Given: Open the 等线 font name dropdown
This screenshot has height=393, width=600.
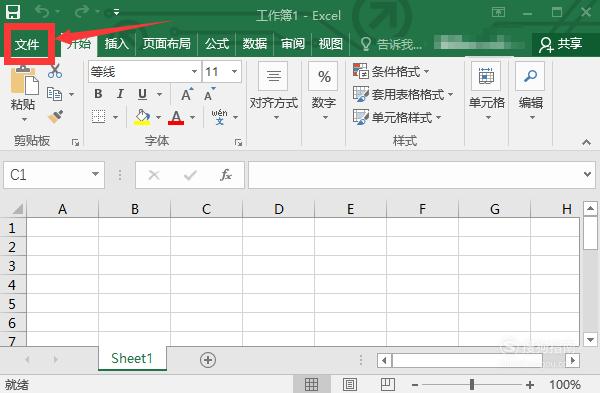Looking at the screenshot, I should coord(194,72).
